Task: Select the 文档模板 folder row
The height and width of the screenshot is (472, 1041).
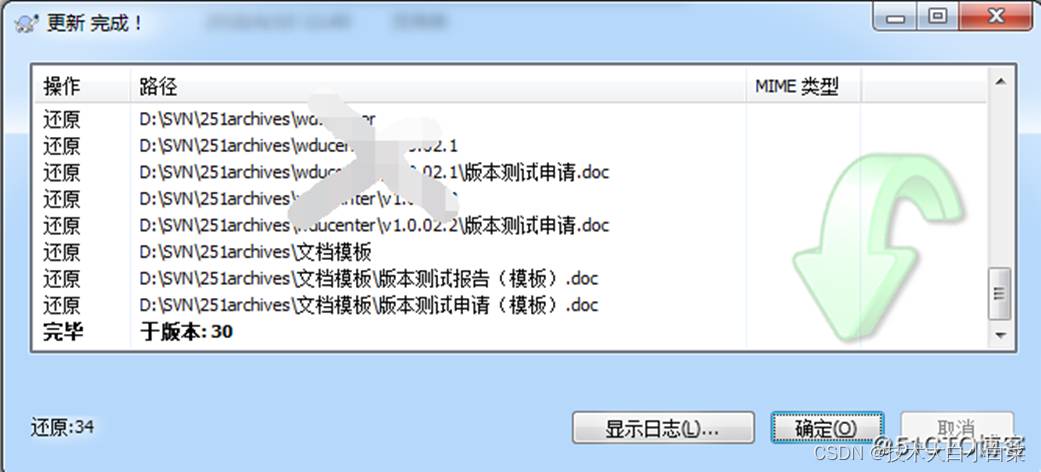Action: click(x=510, y=252)
